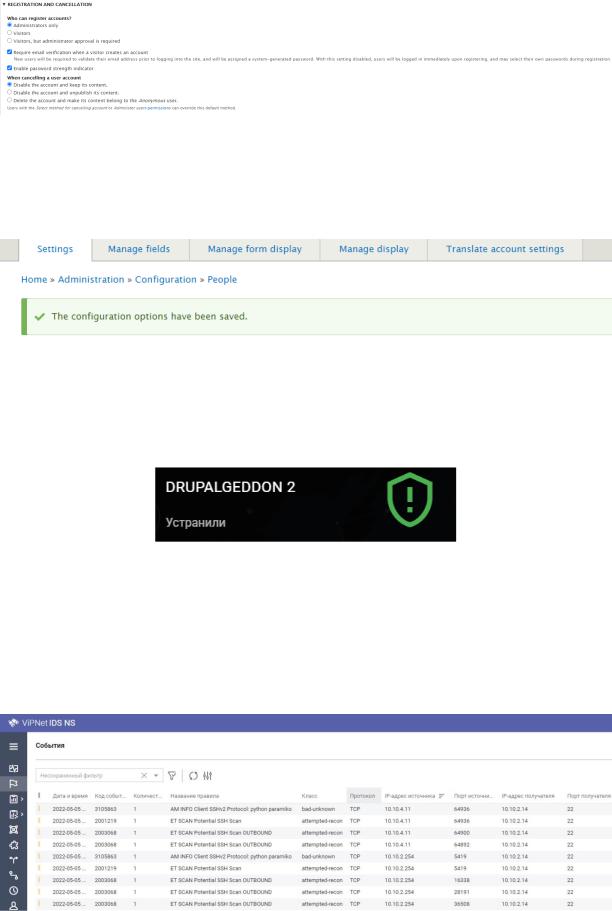Open the hamburger menu in ViPNet sidebar

click(x=13, y=747)
